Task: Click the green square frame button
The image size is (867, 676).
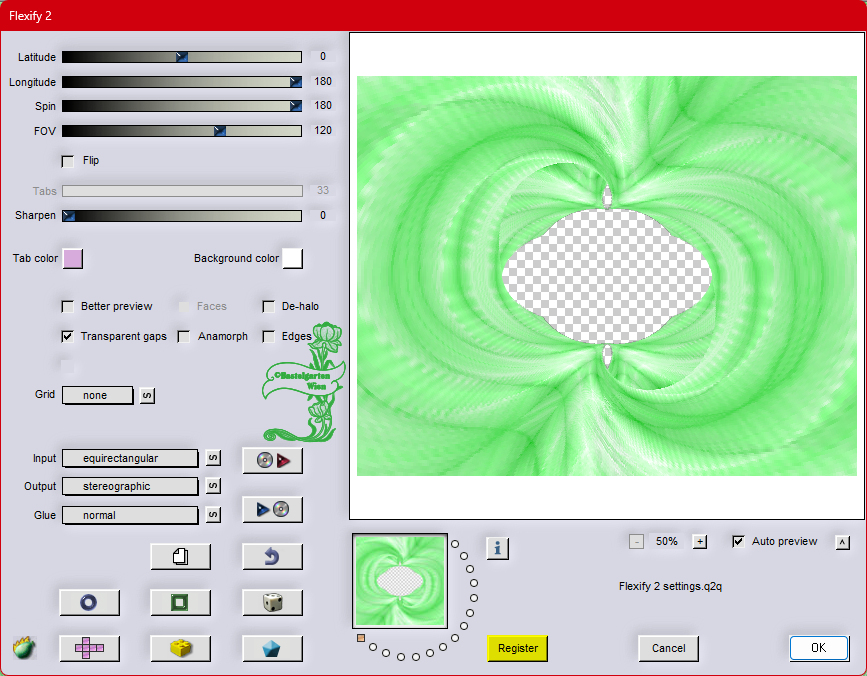Action: coord(180,602)
